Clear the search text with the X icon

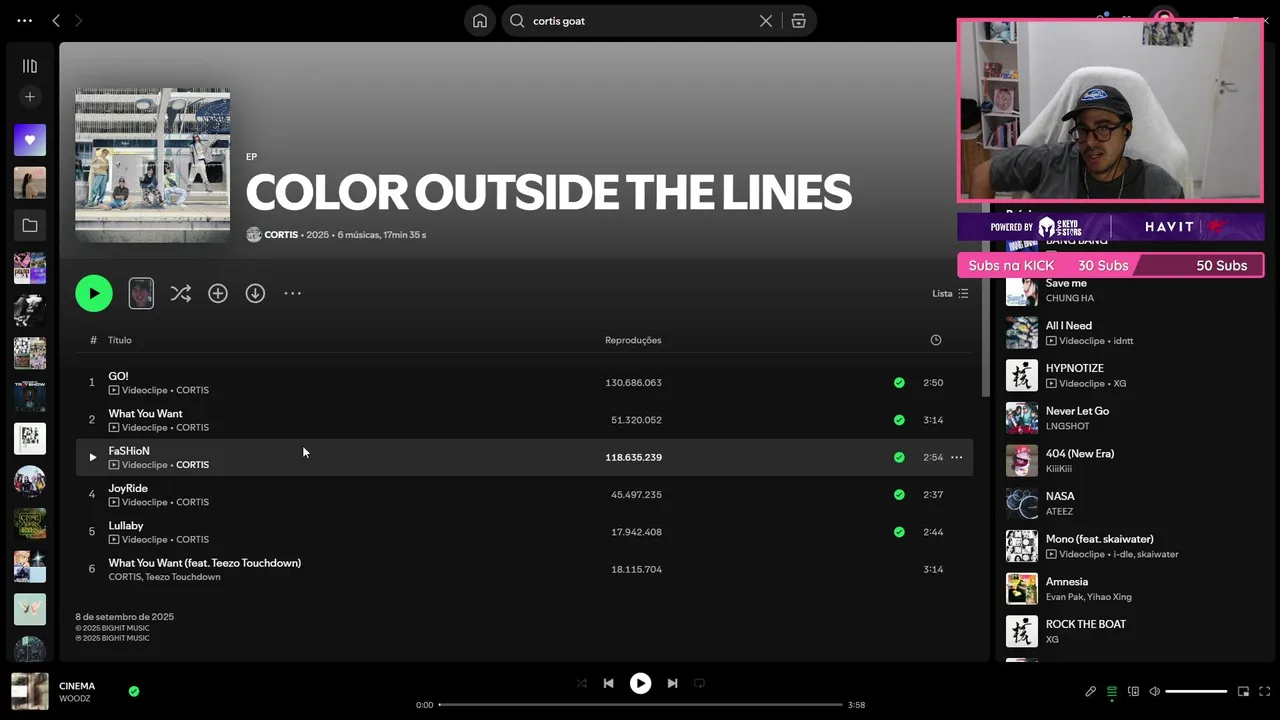click(766, 21)
